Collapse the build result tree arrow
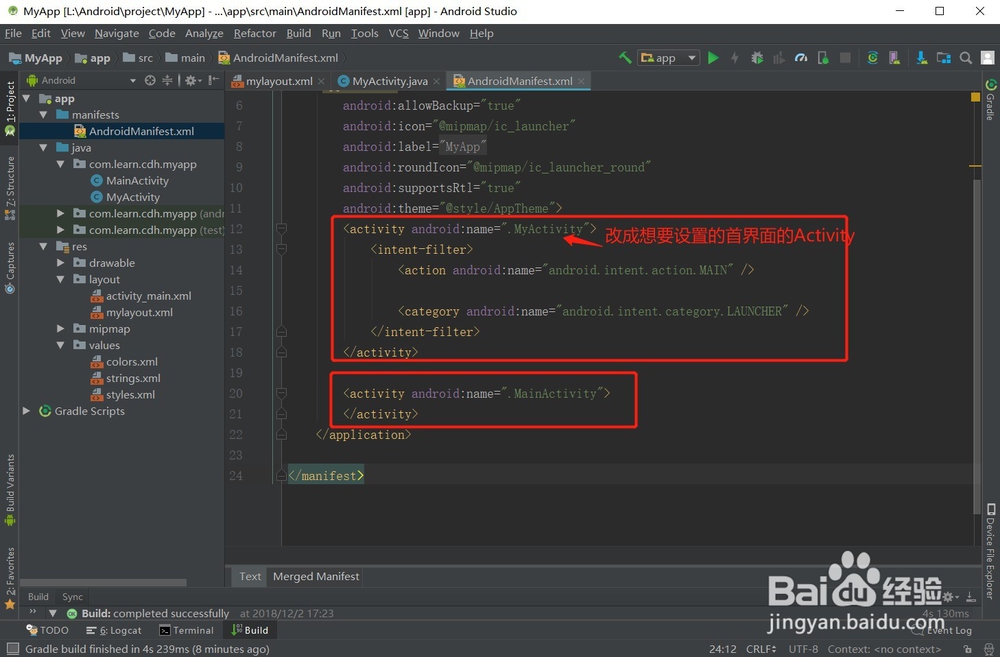This screenshot has height=657, width=1000. coord(53,614)
